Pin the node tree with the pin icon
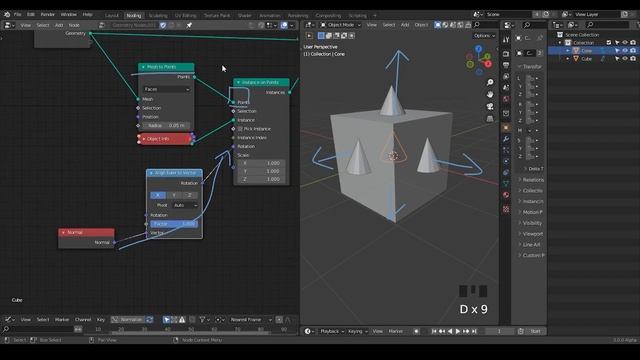 (189, 25)
